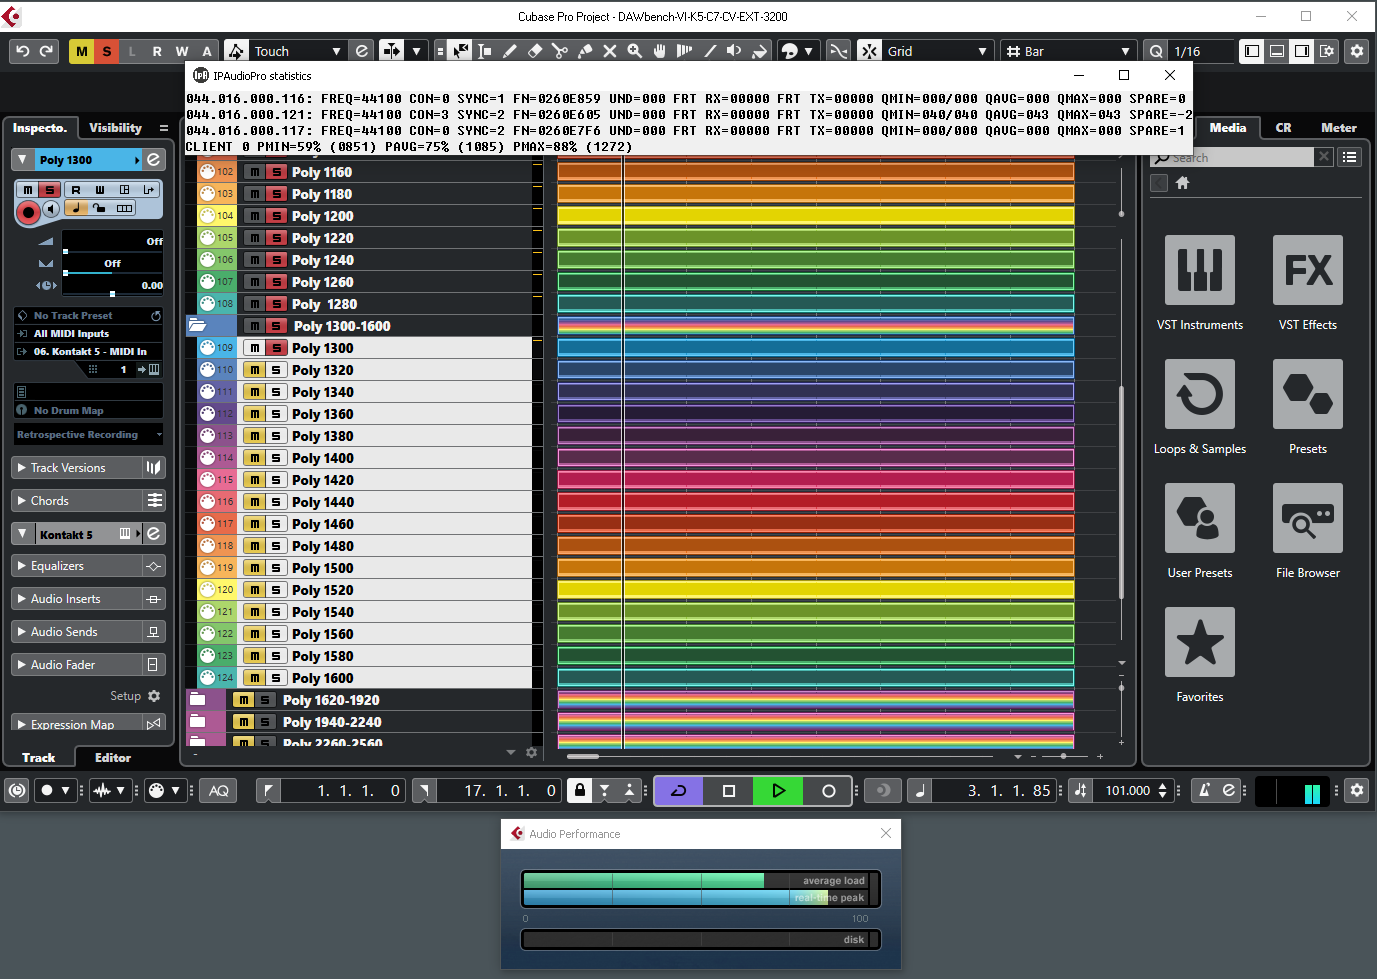
Task: Select the Object Selection arrow tool
Action: pyautogui.click(x=460, y=51)
